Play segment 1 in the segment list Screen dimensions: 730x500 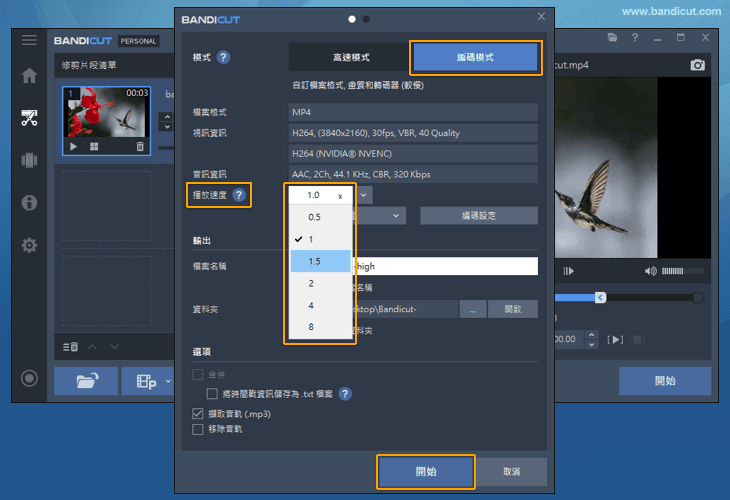tap(73, 147)
